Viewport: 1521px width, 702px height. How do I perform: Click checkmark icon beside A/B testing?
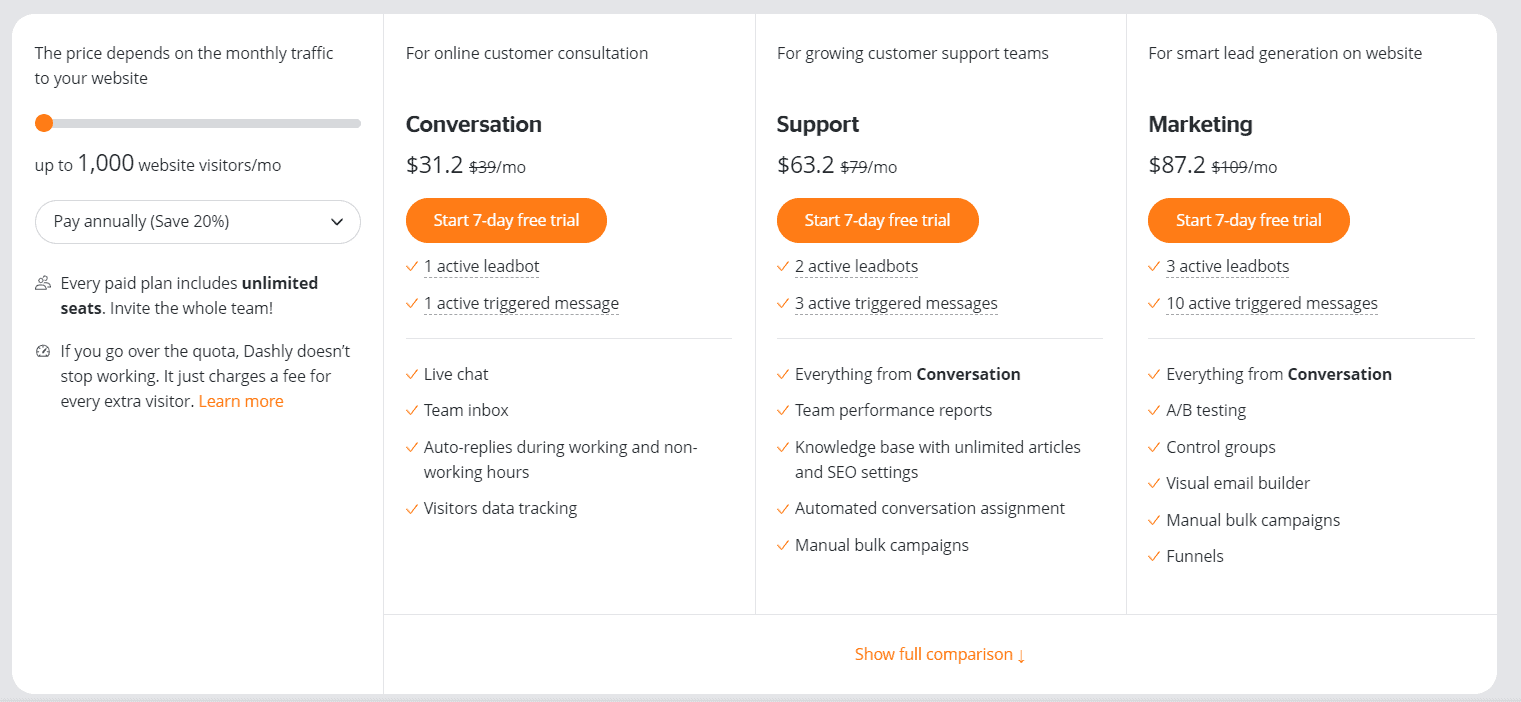[x=1154, y=410]
